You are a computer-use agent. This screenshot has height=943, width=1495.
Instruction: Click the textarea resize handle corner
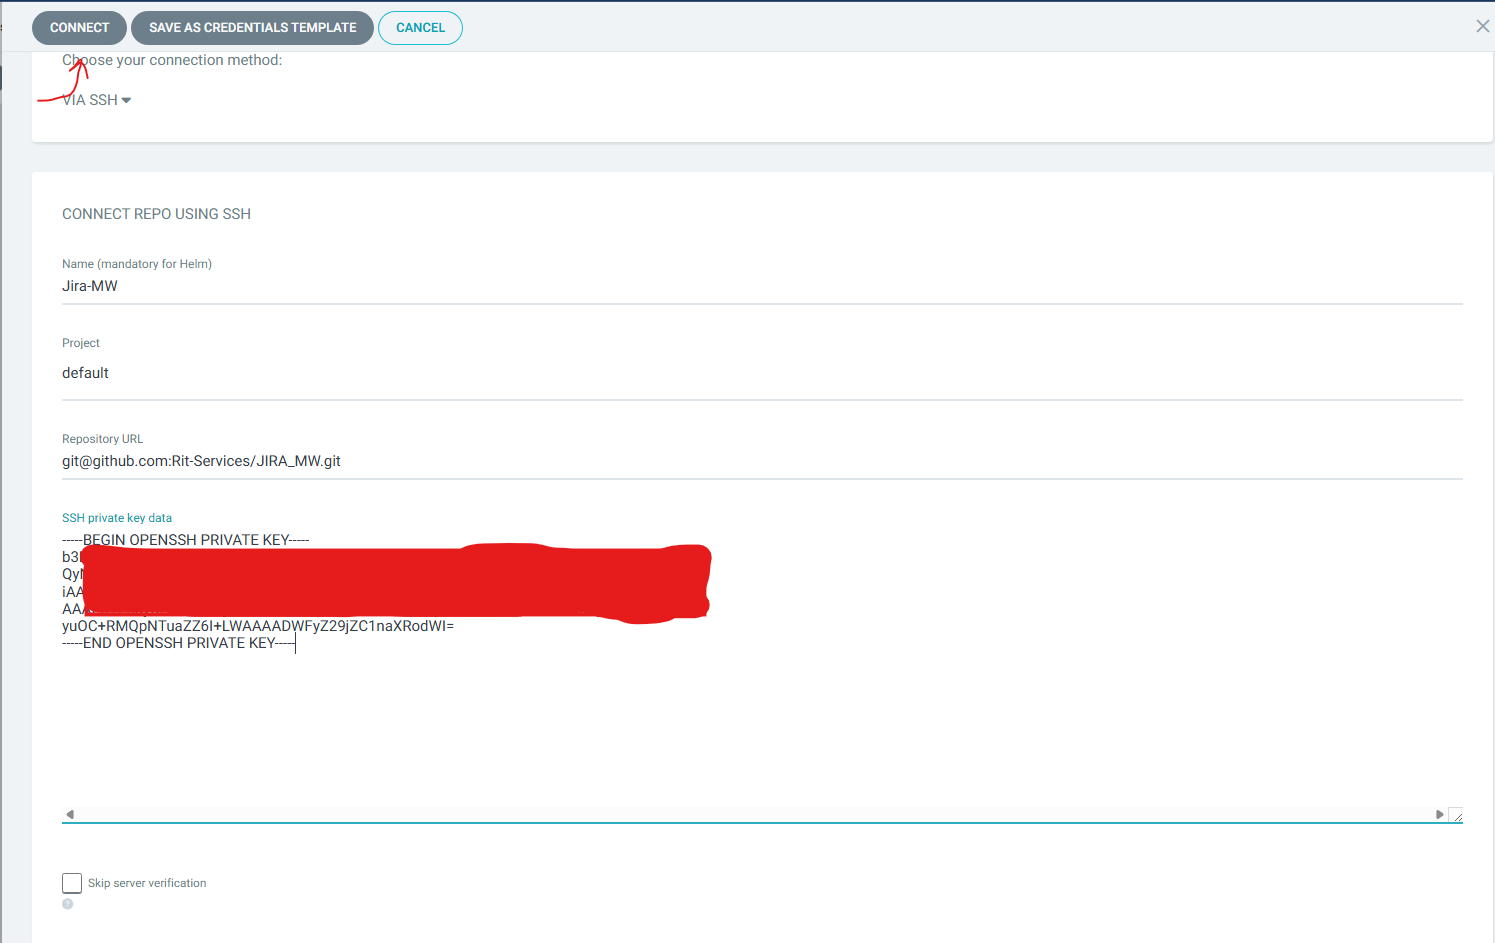(x=1456, y=815)
